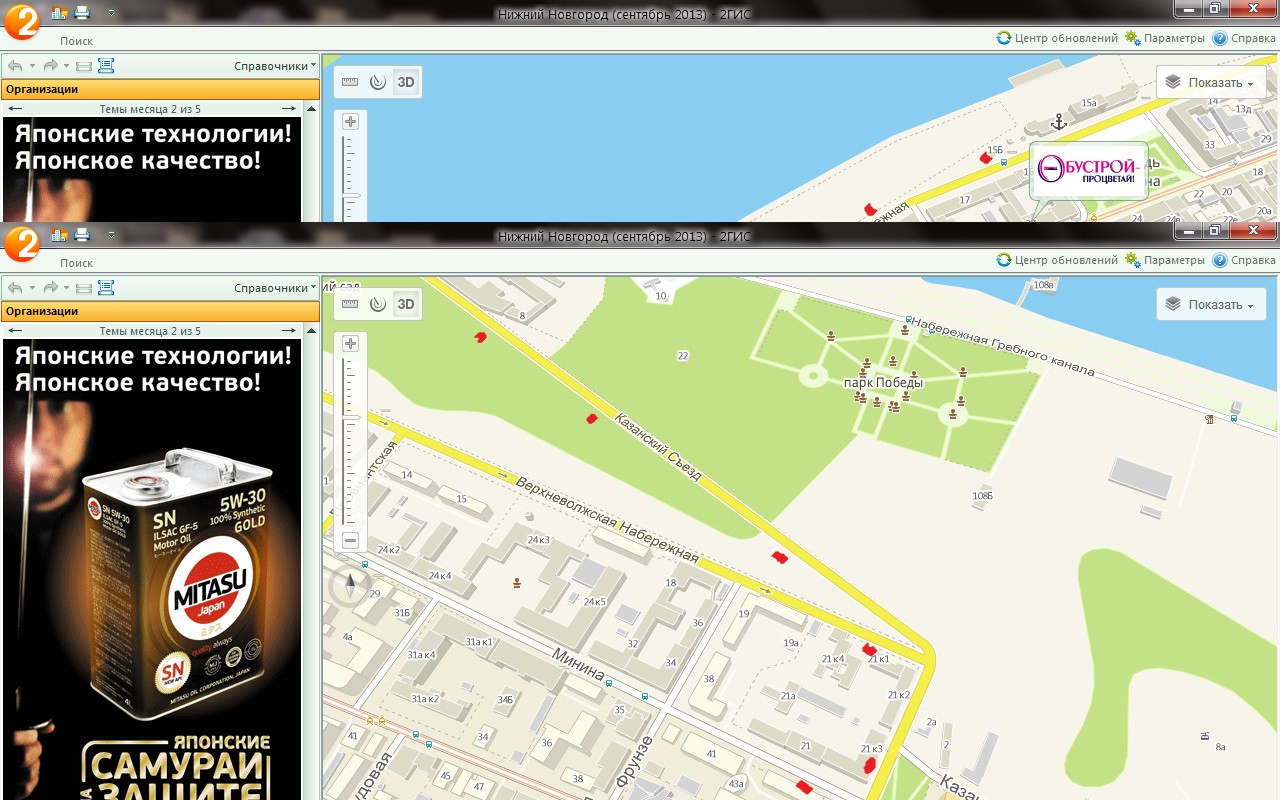Go to next monthly theme in lower window
Viewport: 1280px width, 800px height.
[x=288, y=331]
